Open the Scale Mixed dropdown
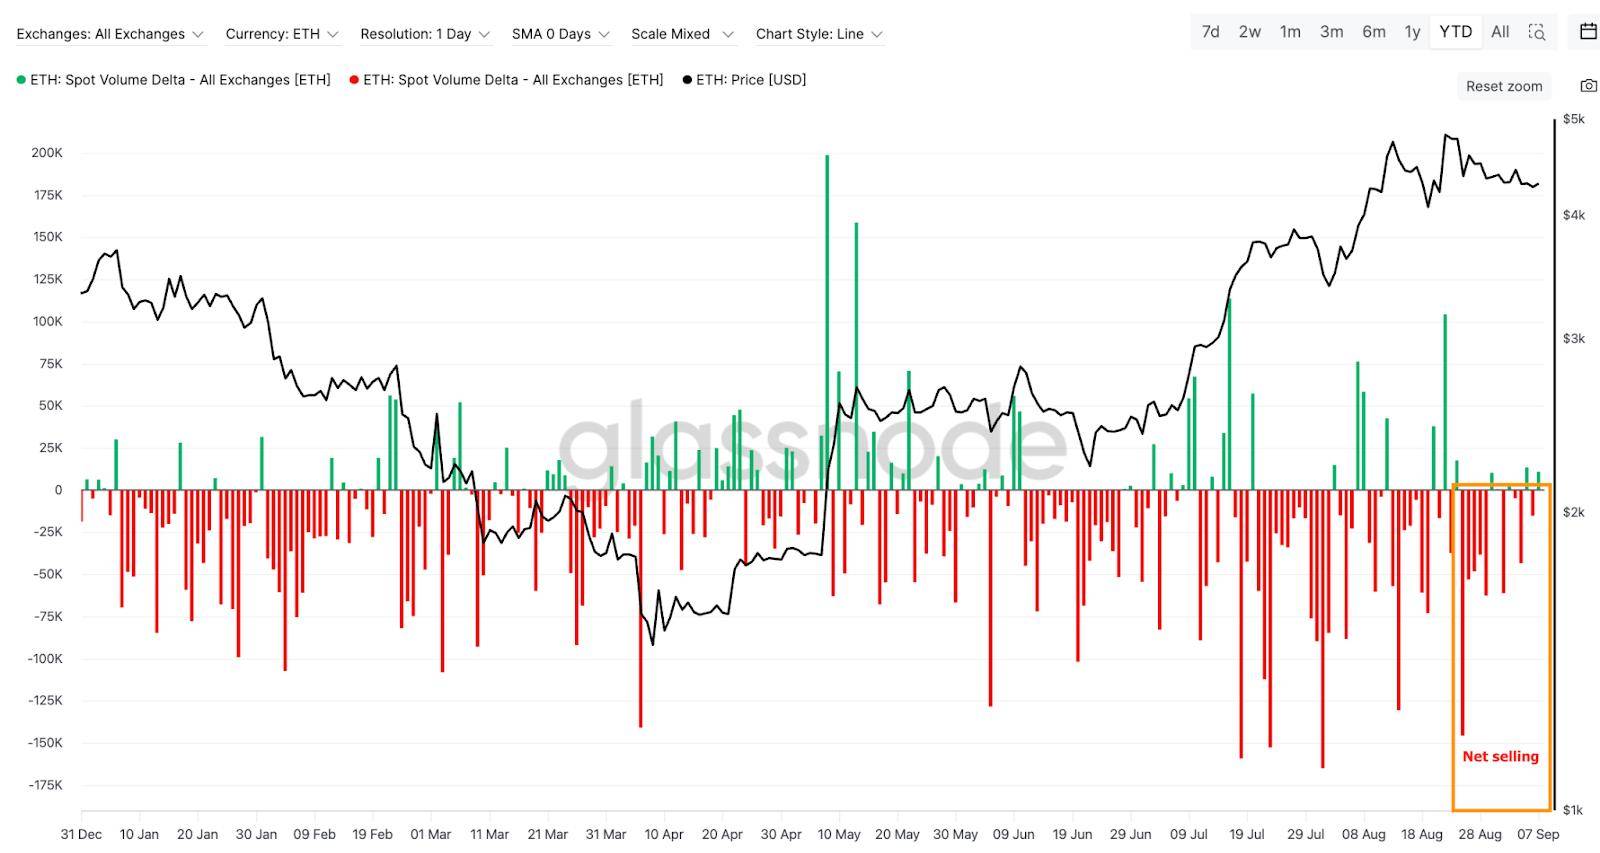The width and height of the screenshot is (1600, 853). [682, 34]
